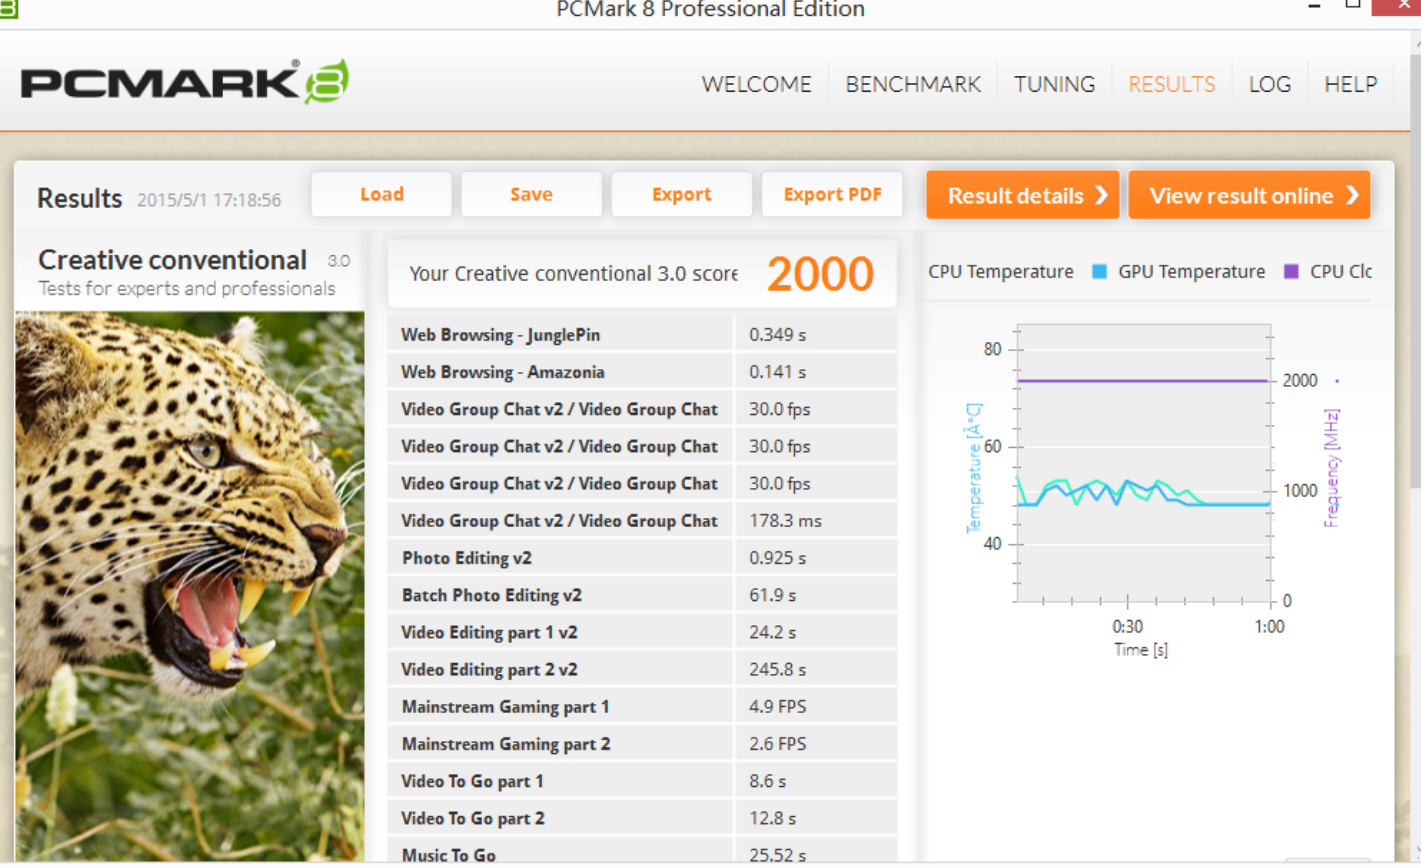Select the Batch Photo Editing v2 row
This screenshot has width=1421, height=868.
[x=641, y=595]
